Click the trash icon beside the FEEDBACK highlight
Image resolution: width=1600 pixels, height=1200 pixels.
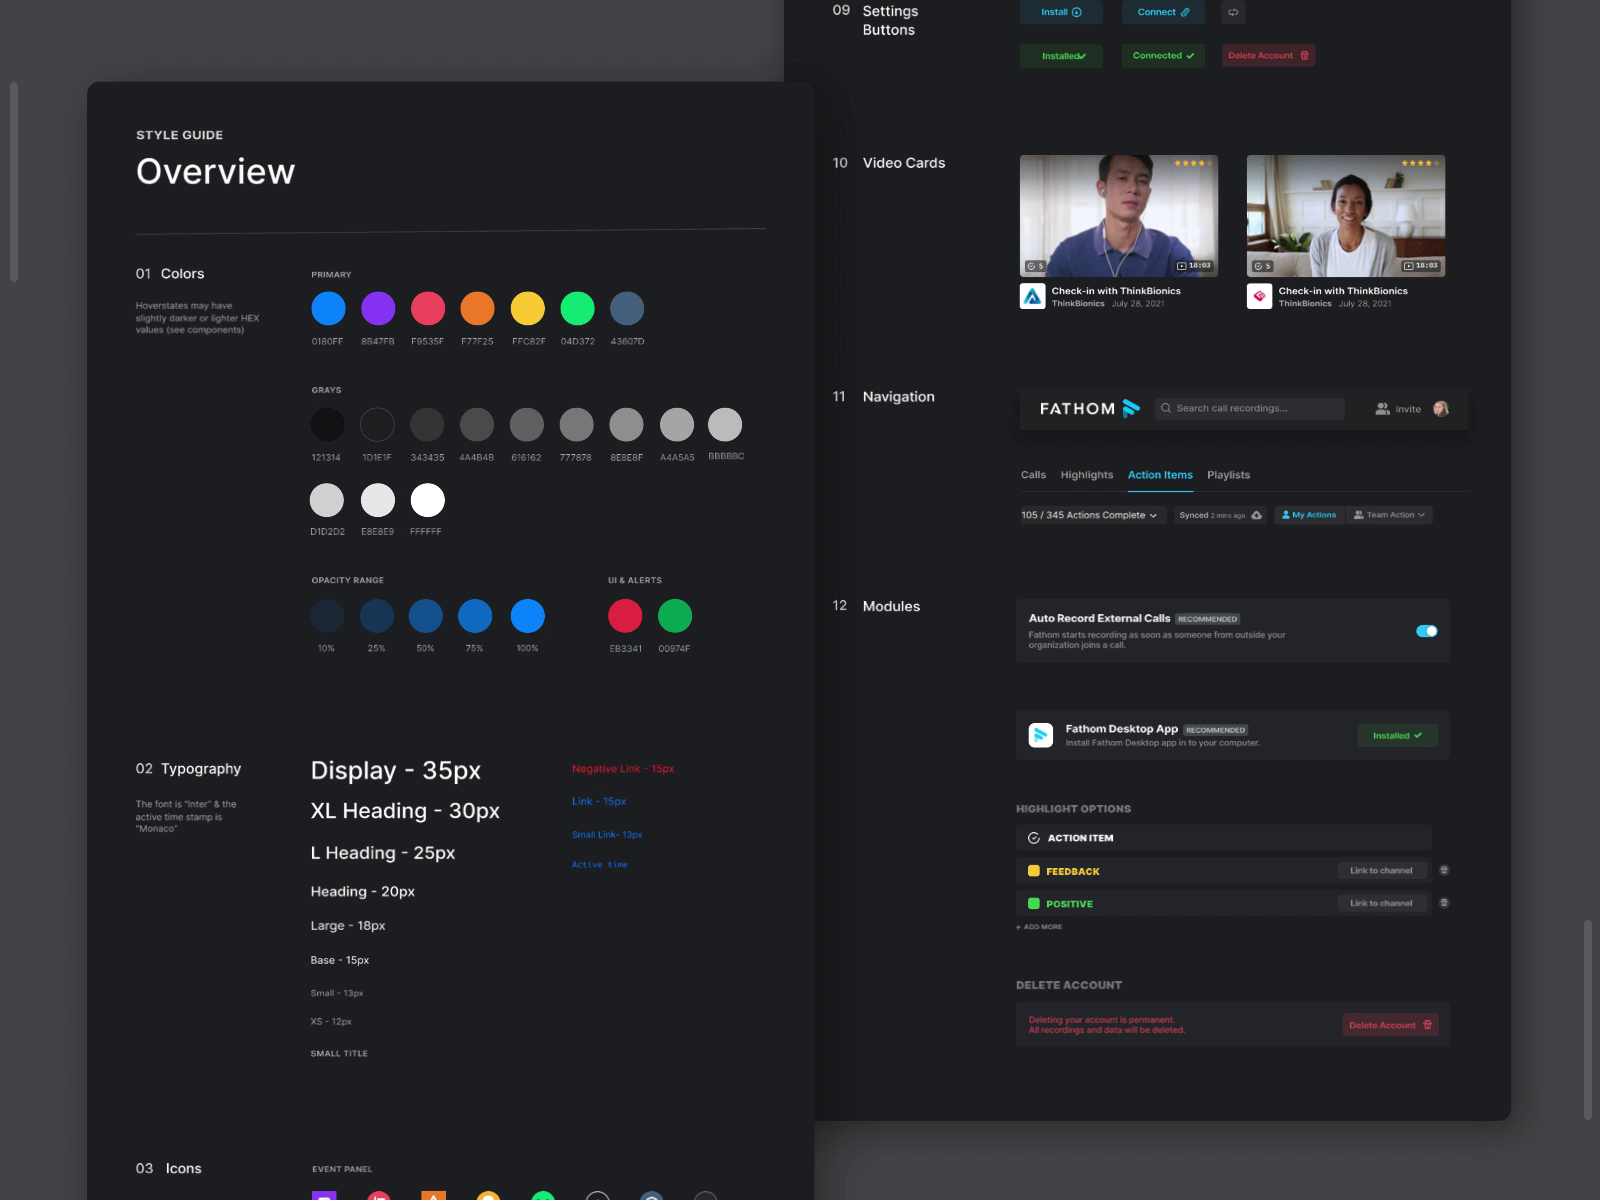1443,870
